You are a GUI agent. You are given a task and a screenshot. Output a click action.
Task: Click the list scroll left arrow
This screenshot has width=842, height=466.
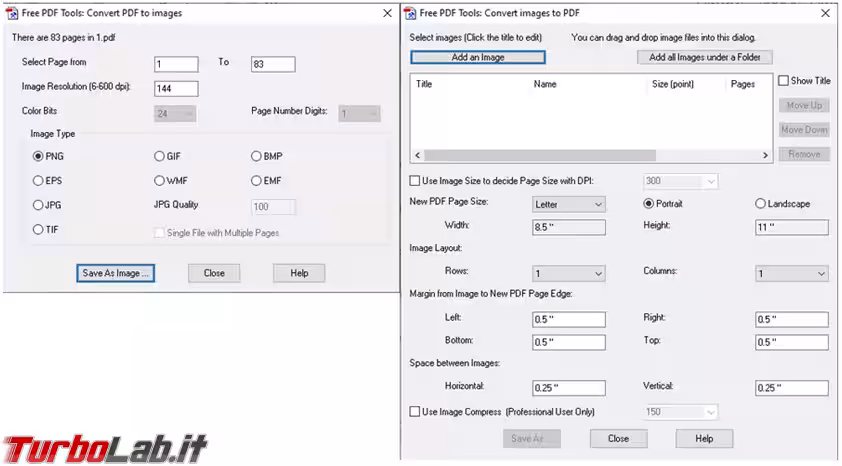418,155
